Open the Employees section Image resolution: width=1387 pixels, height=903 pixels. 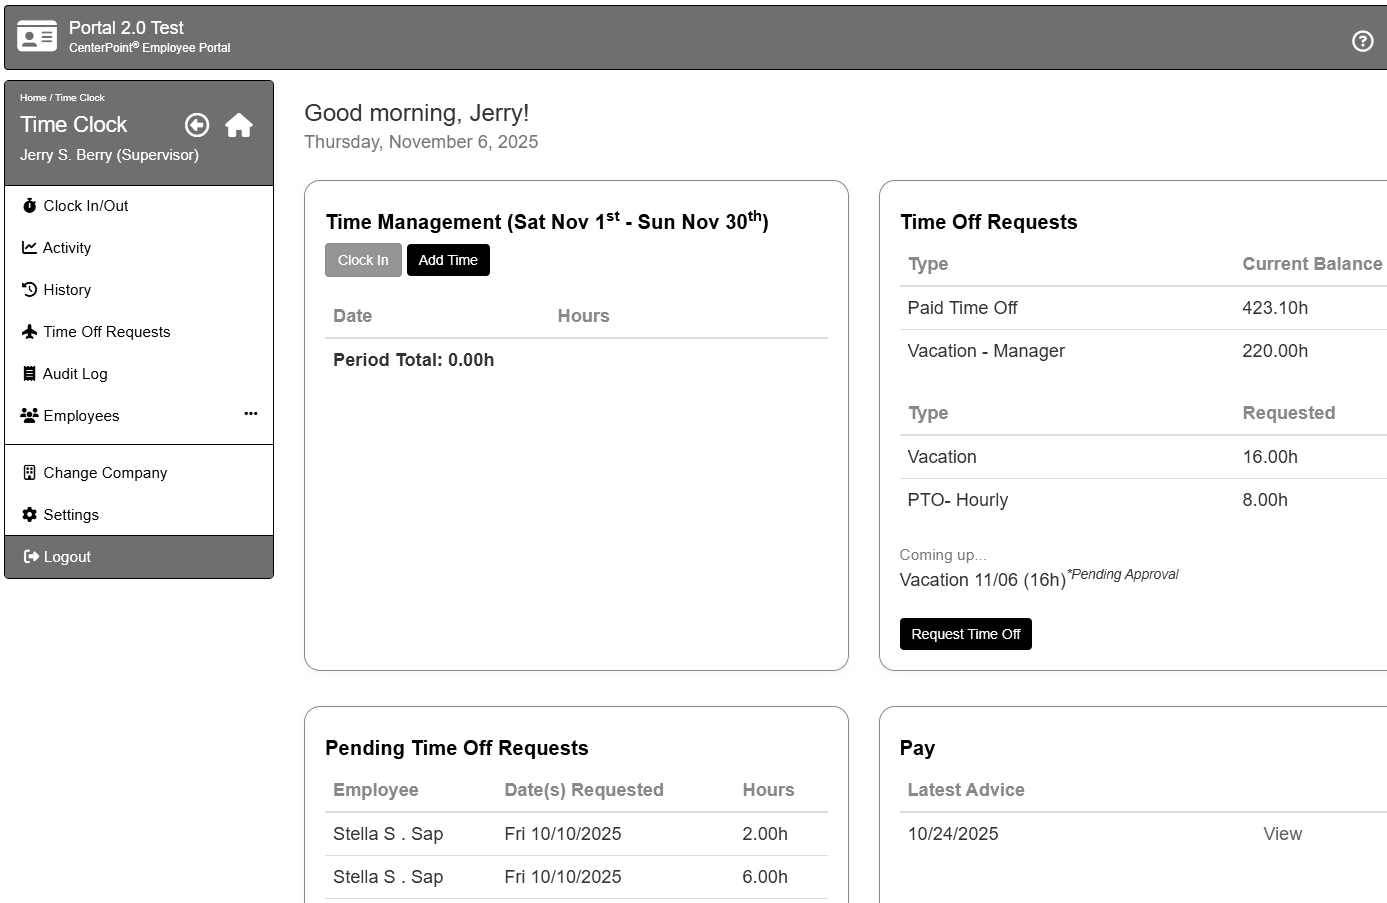pos(81,416)
